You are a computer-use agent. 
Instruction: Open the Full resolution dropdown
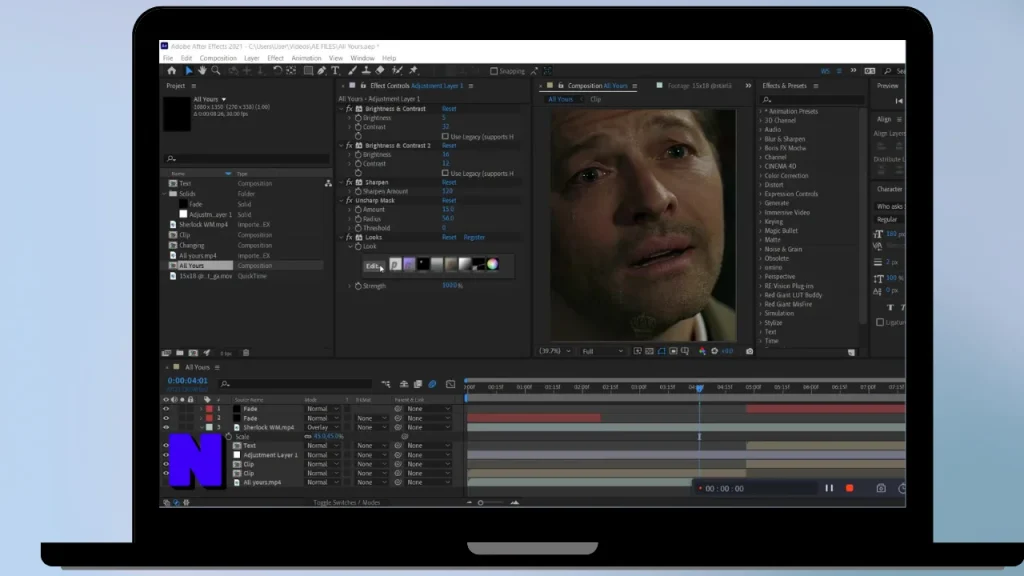[602, 351]
